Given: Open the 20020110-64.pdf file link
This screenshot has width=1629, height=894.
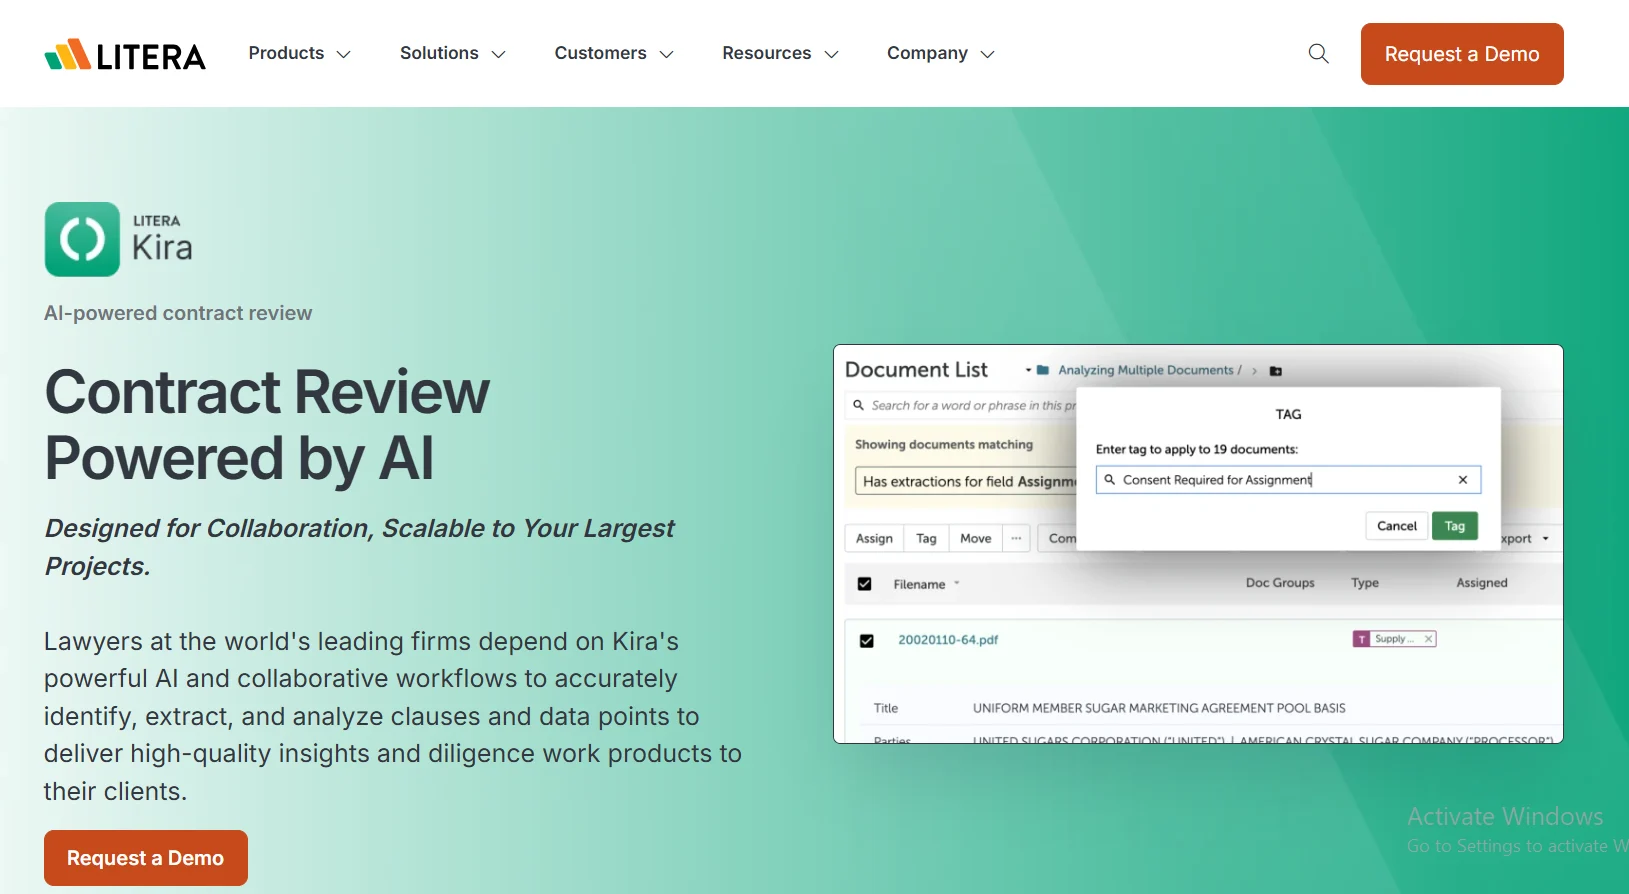Looking at the screenshot, I should [948, 640].
